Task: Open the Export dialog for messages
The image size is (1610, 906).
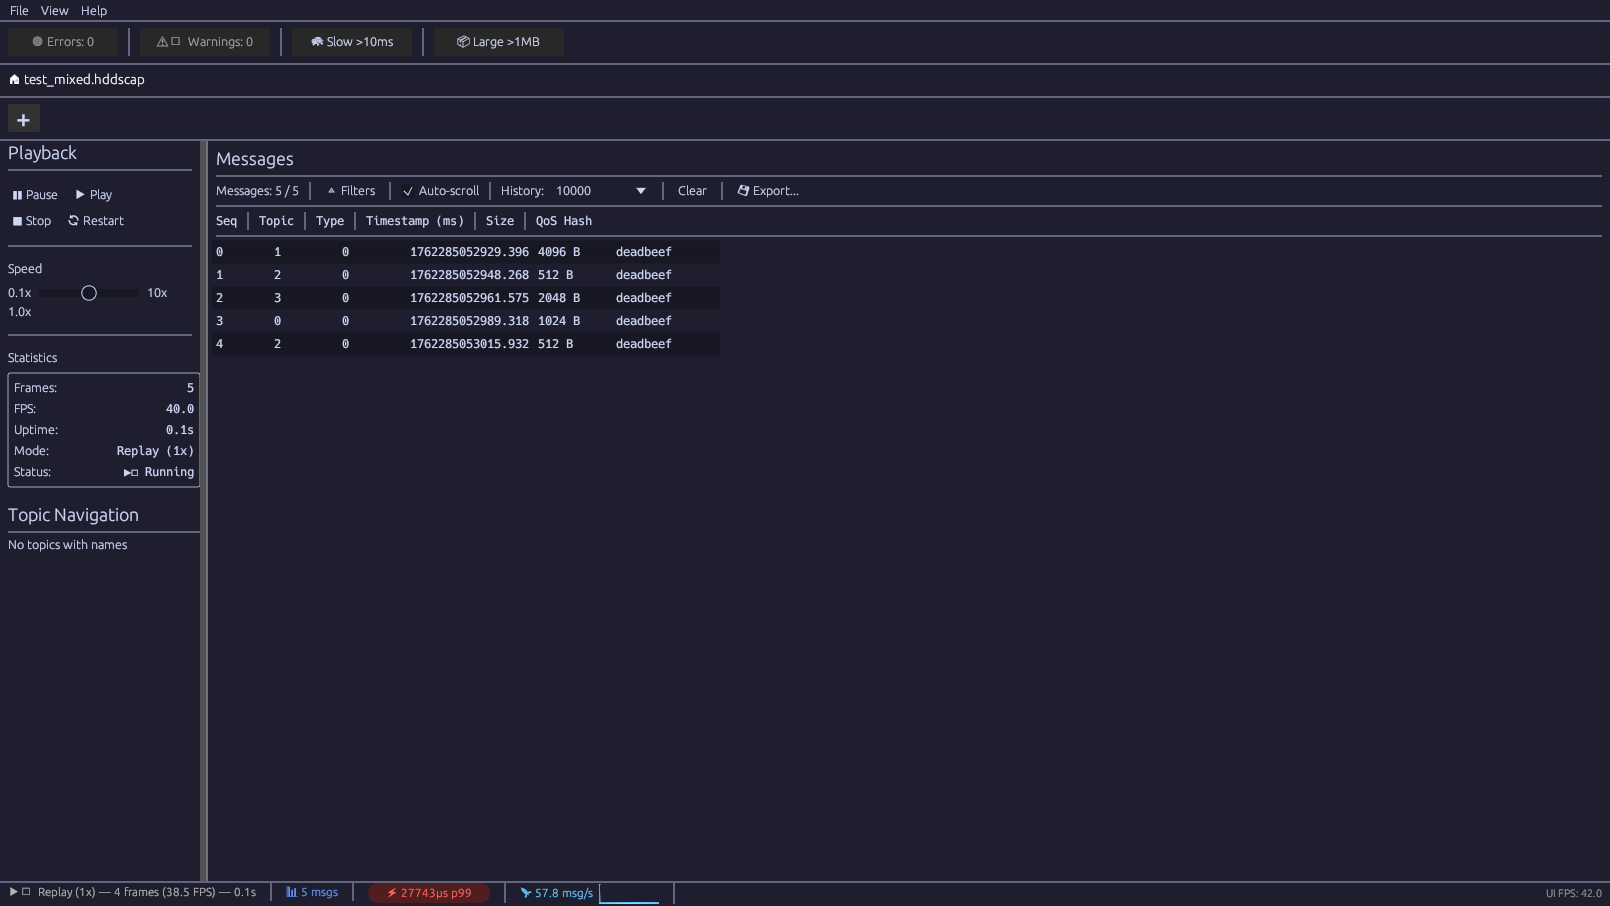Action: (x=768, y=191)
